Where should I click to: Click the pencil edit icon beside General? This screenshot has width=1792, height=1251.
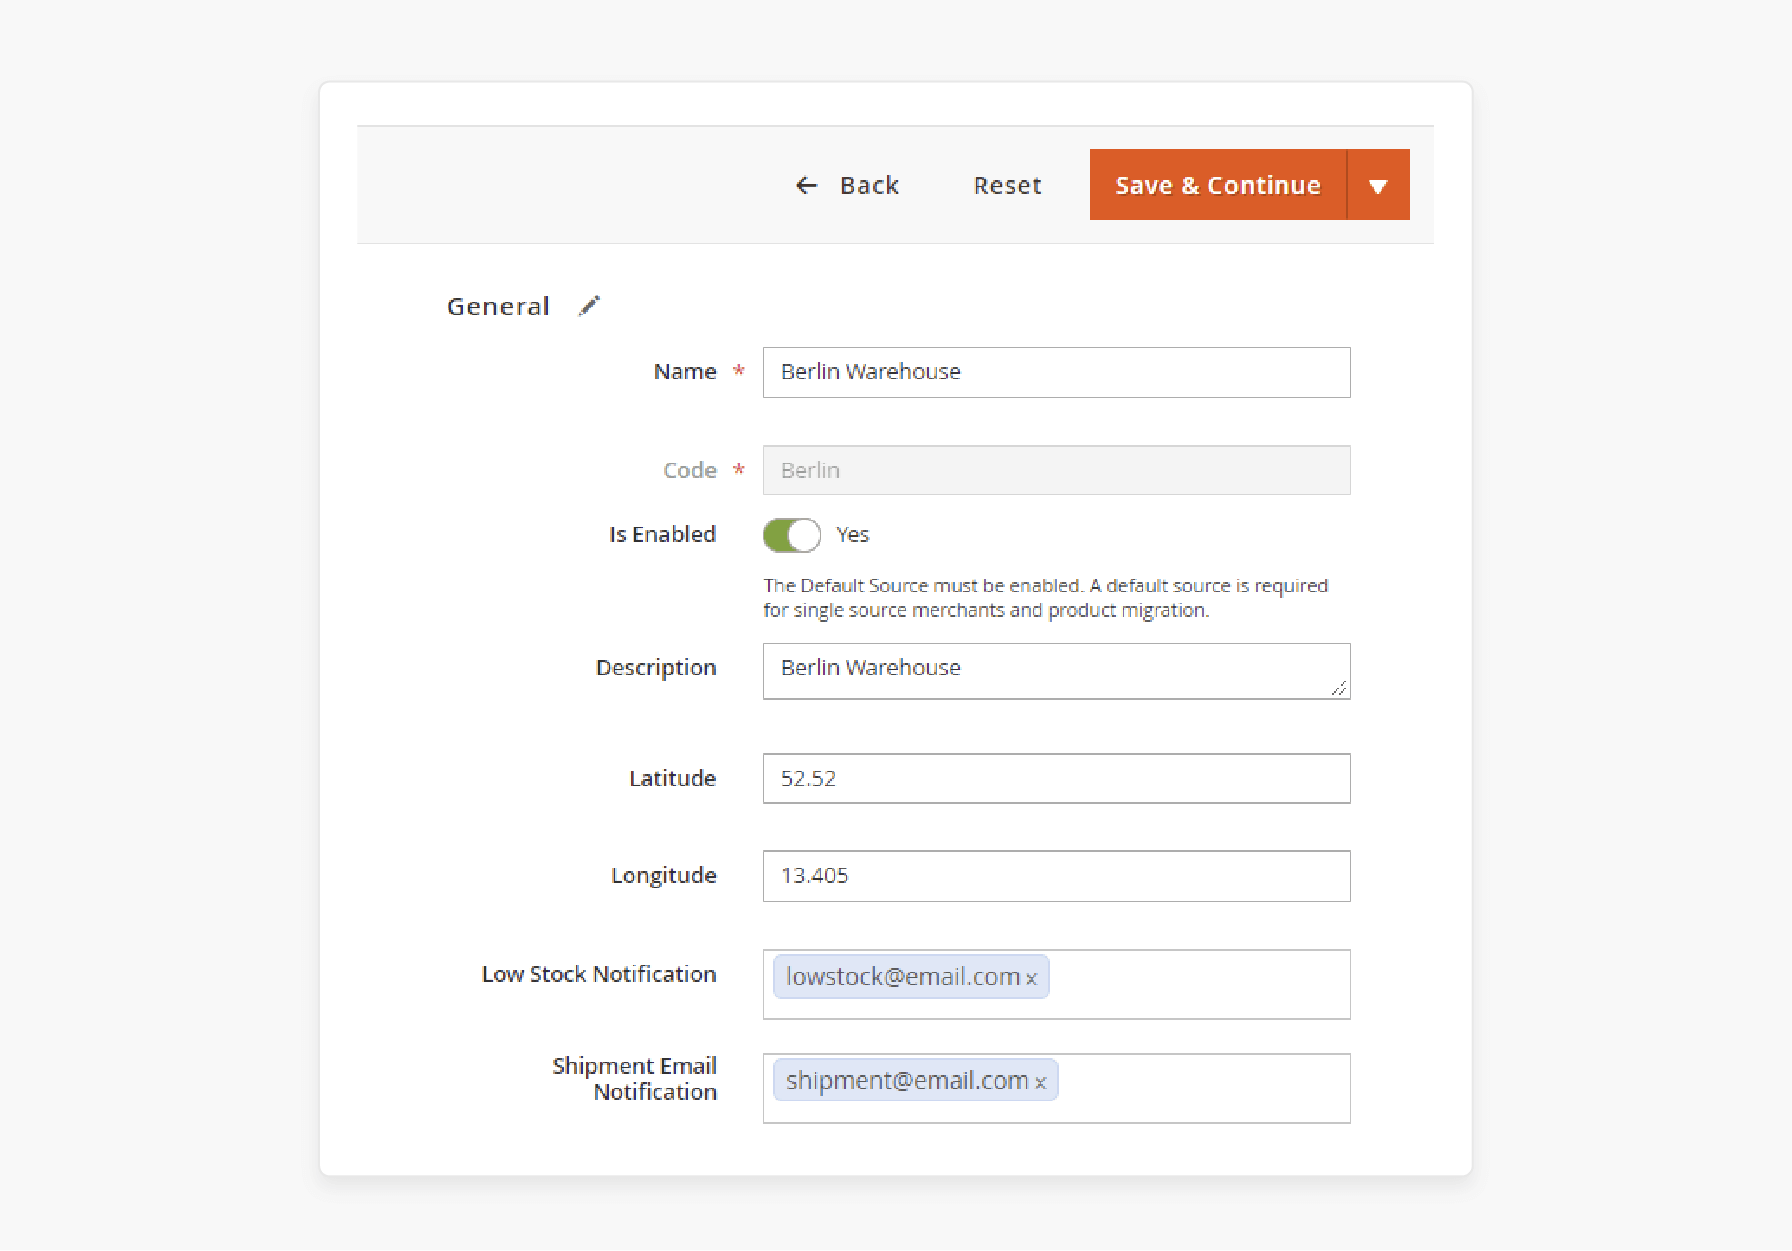[589, 306]
